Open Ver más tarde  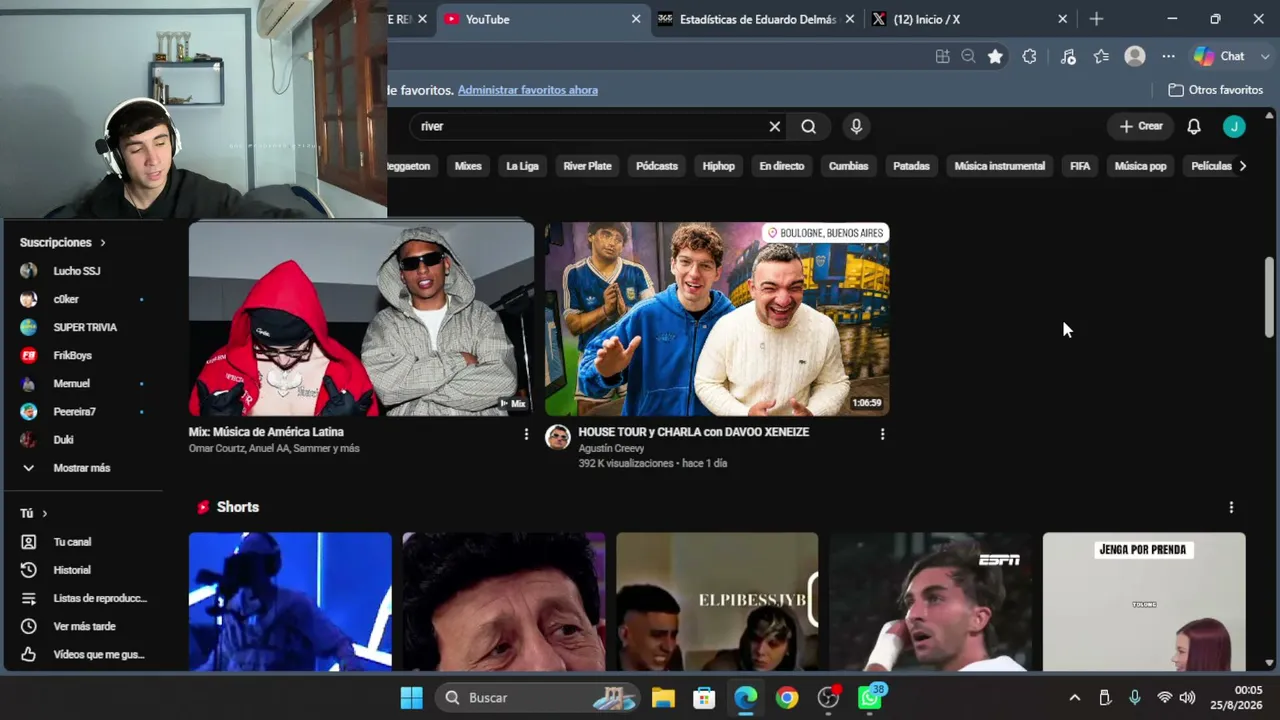(84, 626)
